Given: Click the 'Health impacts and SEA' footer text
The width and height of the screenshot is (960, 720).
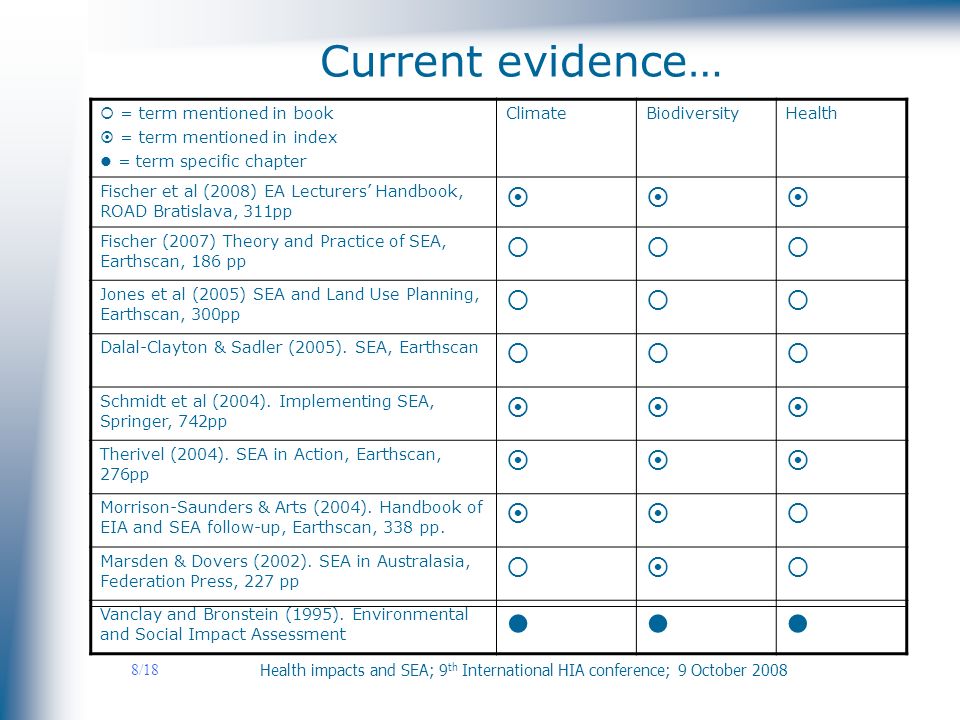Looking at the screenshot, I should [x=523, y=670].
